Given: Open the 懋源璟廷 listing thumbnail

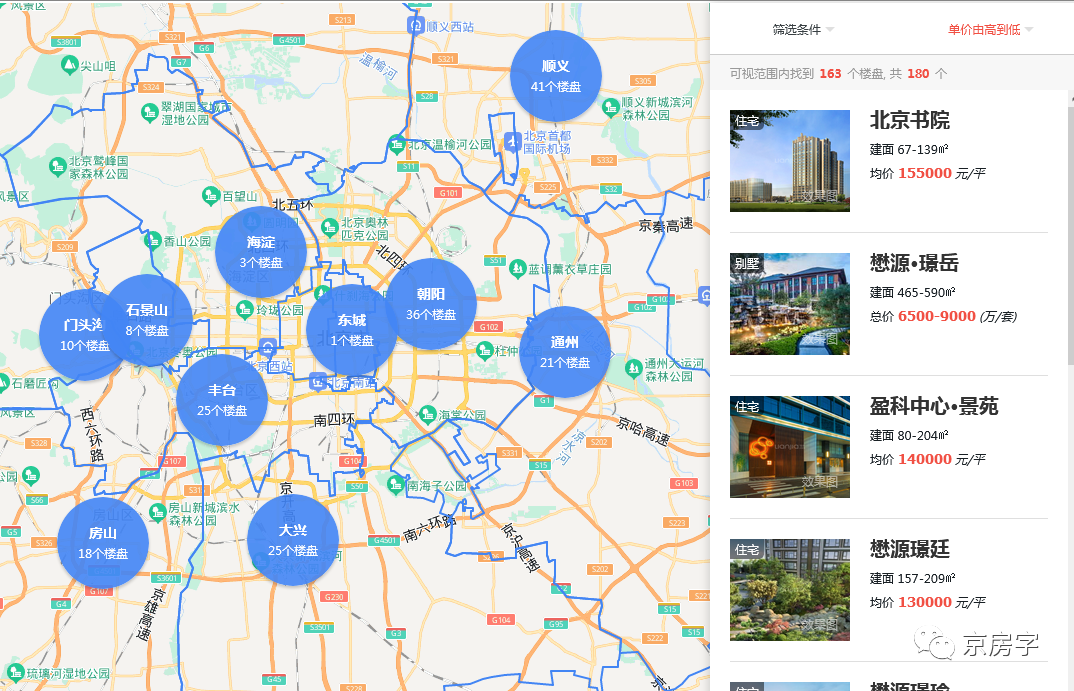Looking at the screenshot, I should [x=790, y=590].
